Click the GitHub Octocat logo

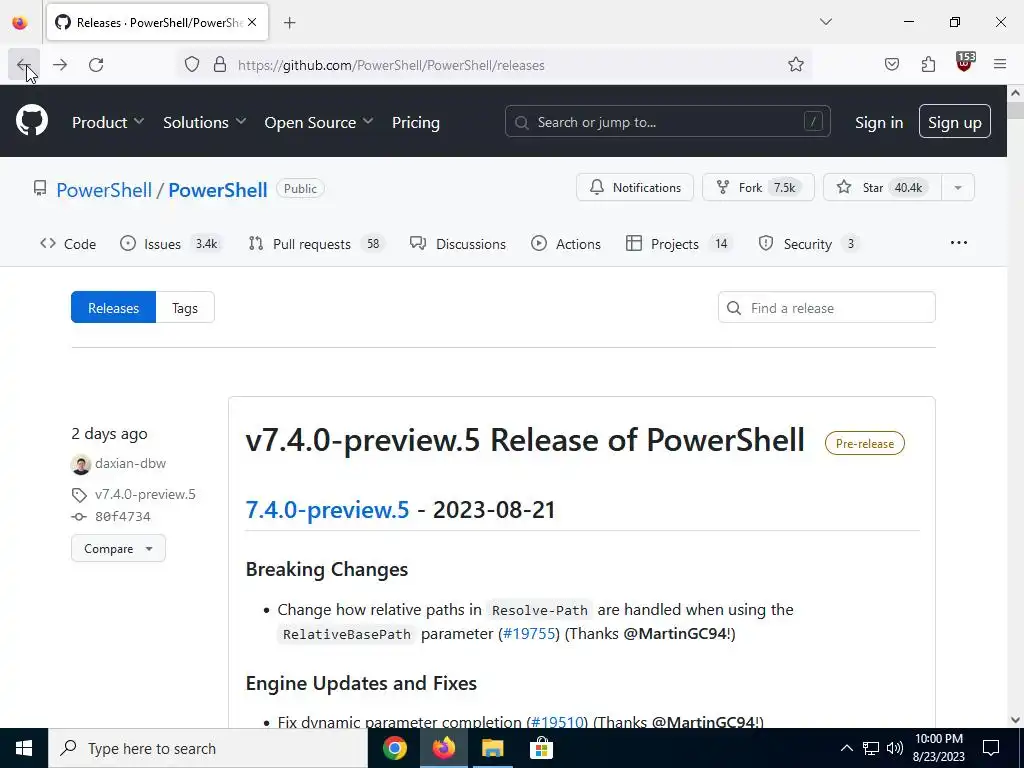click(x=31, y=121)
